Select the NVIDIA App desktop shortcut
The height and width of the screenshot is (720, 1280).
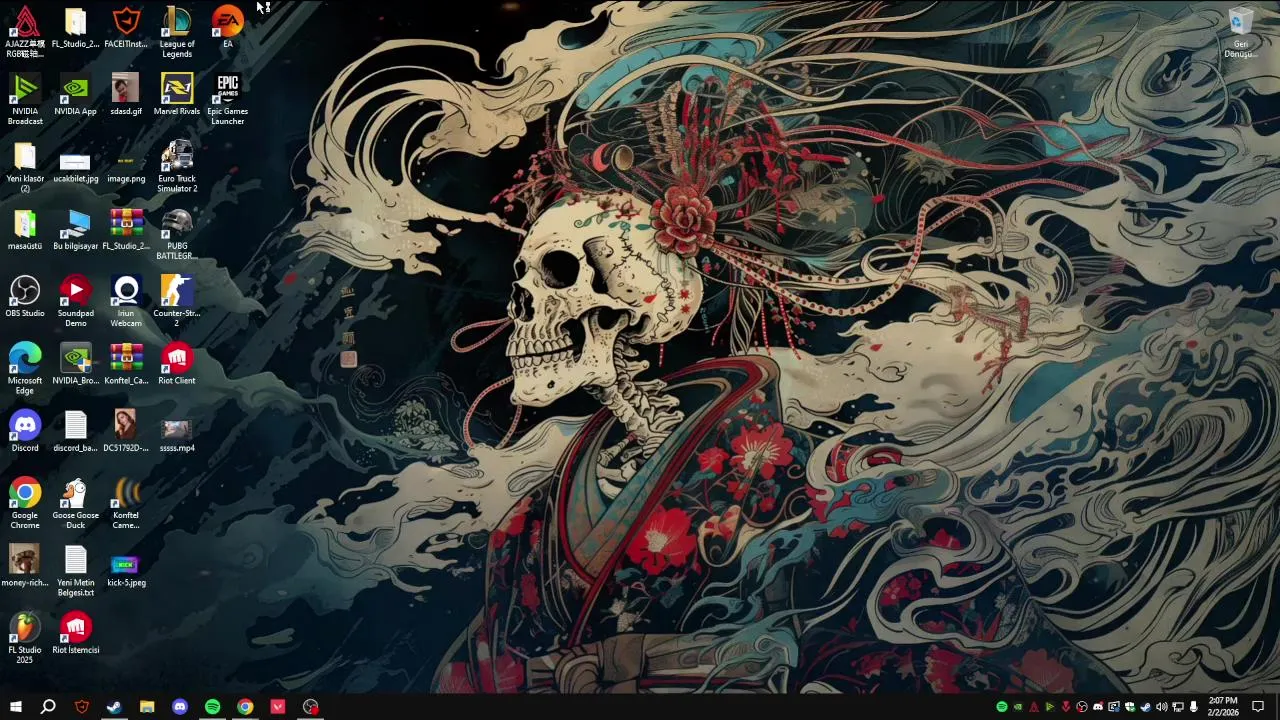click(75, 95)
